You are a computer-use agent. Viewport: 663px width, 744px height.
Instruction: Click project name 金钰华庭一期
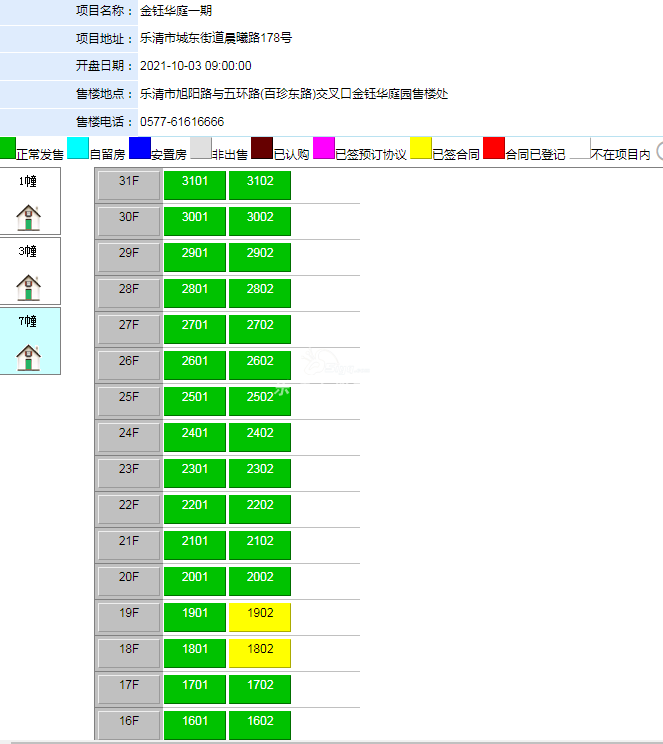point(176,10)
